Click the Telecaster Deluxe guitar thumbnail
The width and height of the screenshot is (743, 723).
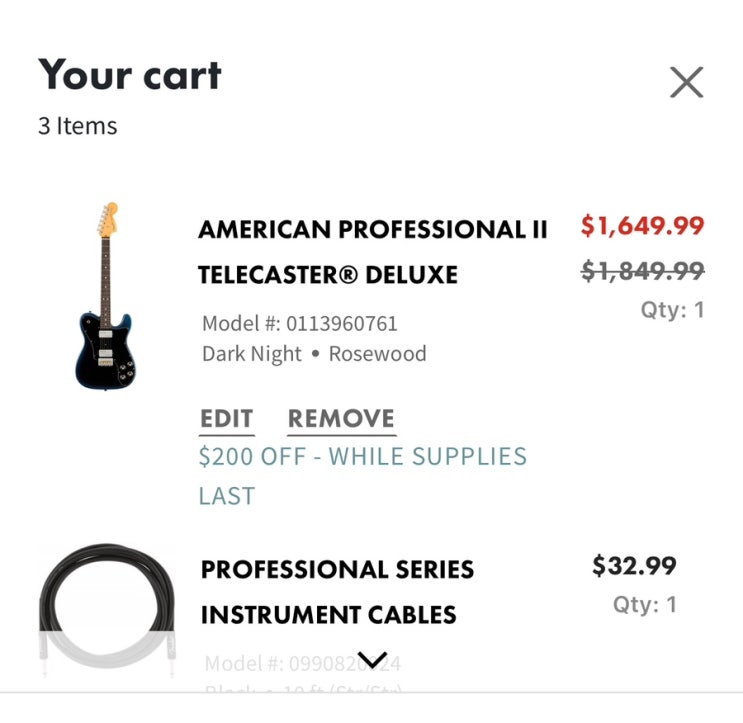coord(105,297)
